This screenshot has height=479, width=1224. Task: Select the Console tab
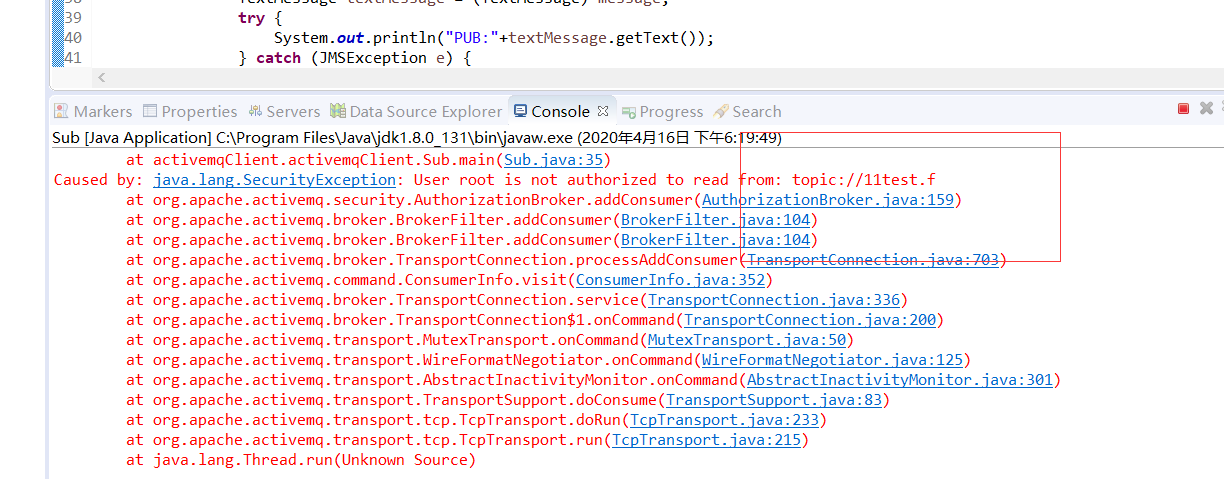click(x=552, y=111)
